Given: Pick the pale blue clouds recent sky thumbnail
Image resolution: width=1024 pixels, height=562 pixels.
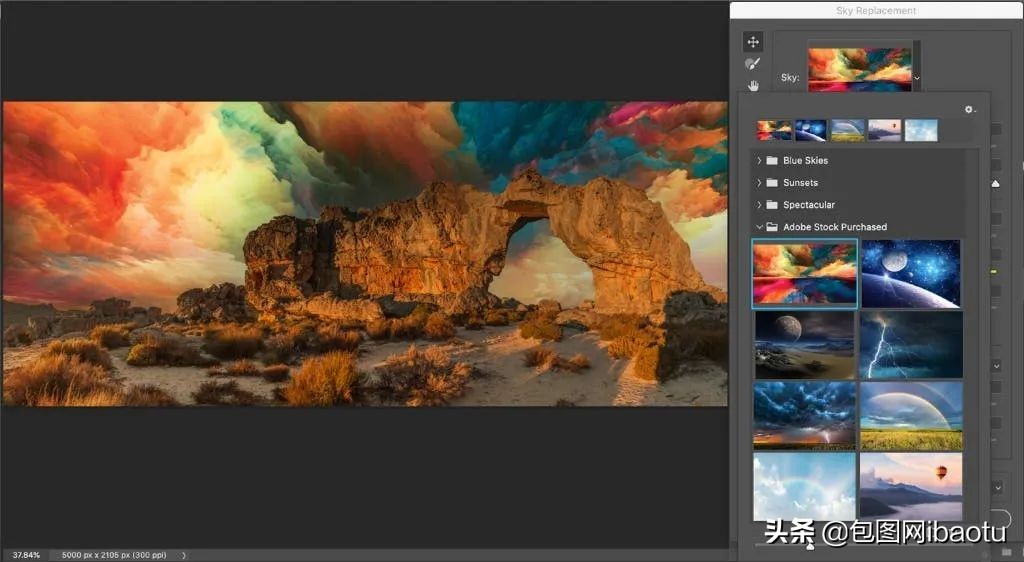Looking at the screenshot, I should (x=921, y=131).
